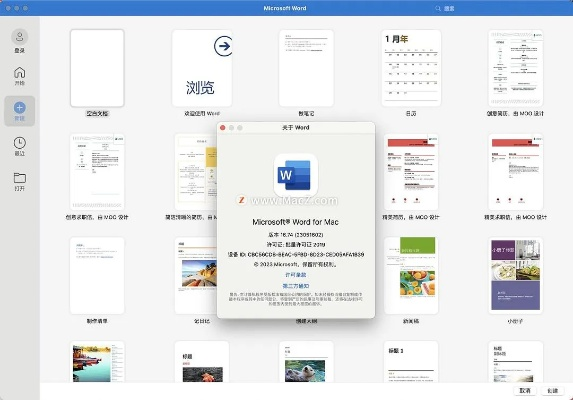Open the license terms link in About dialog
The width and height of the screenshot is (573, 400).
tap(296, 275)
